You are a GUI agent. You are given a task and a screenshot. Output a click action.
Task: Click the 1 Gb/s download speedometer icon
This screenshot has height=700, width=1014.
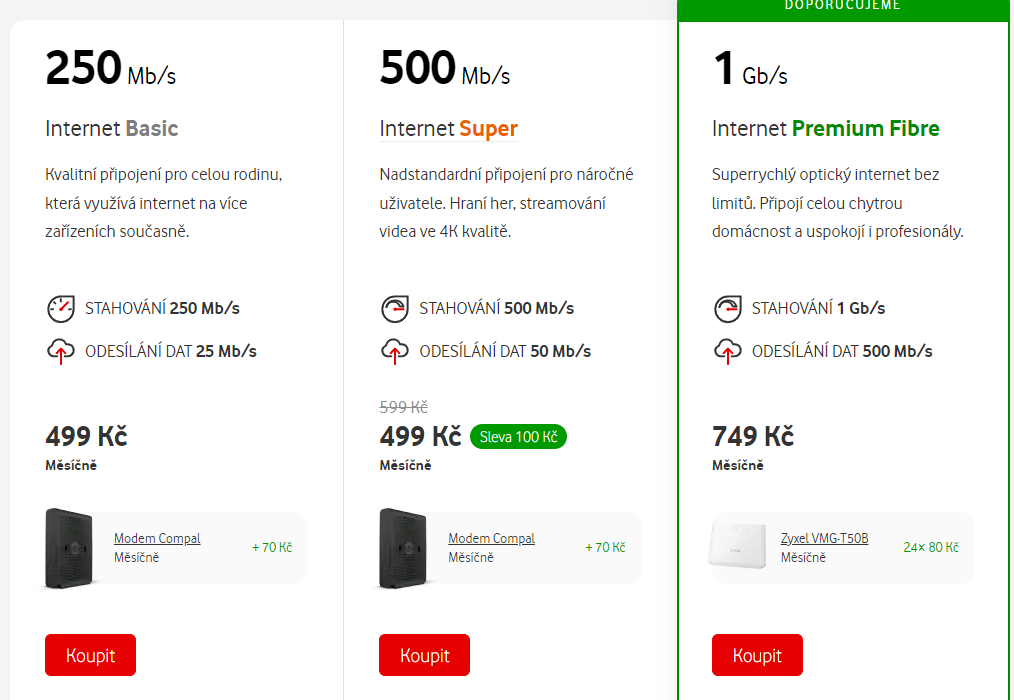click(728, 309)
